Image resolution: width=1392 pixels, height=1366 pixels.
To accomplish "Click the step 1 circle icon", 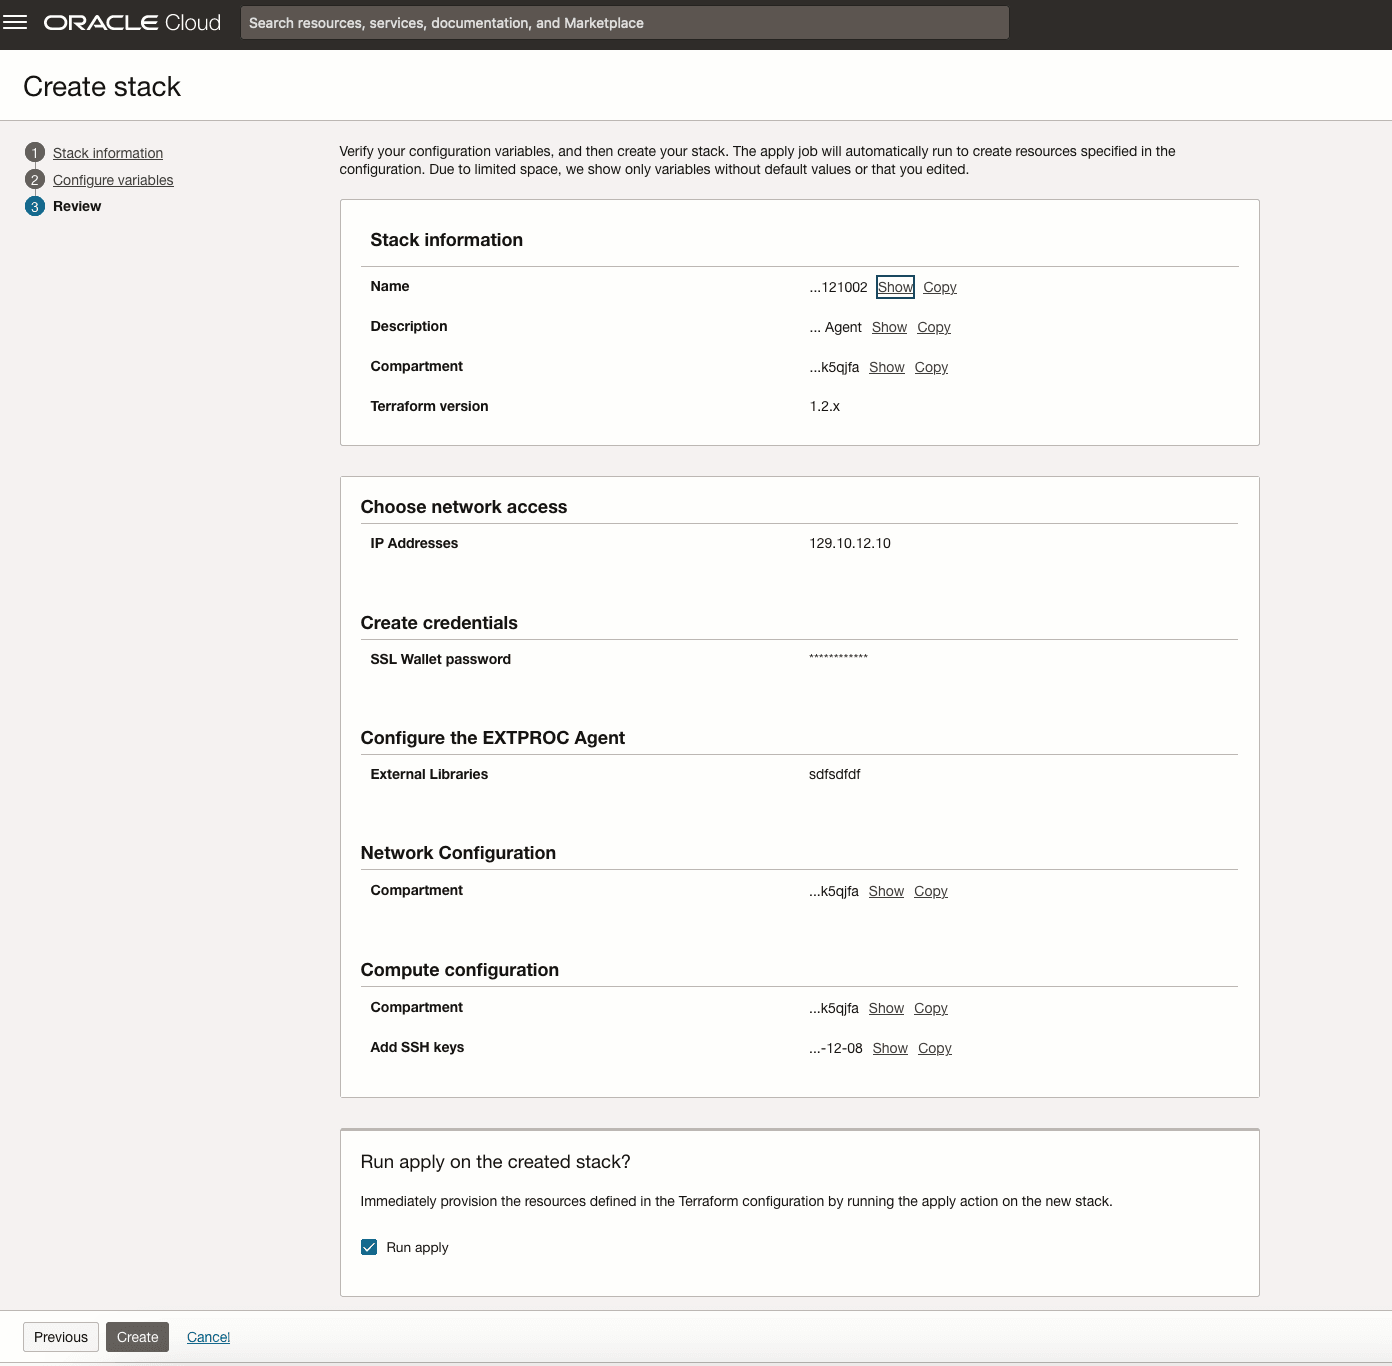I will pos(35,153).
